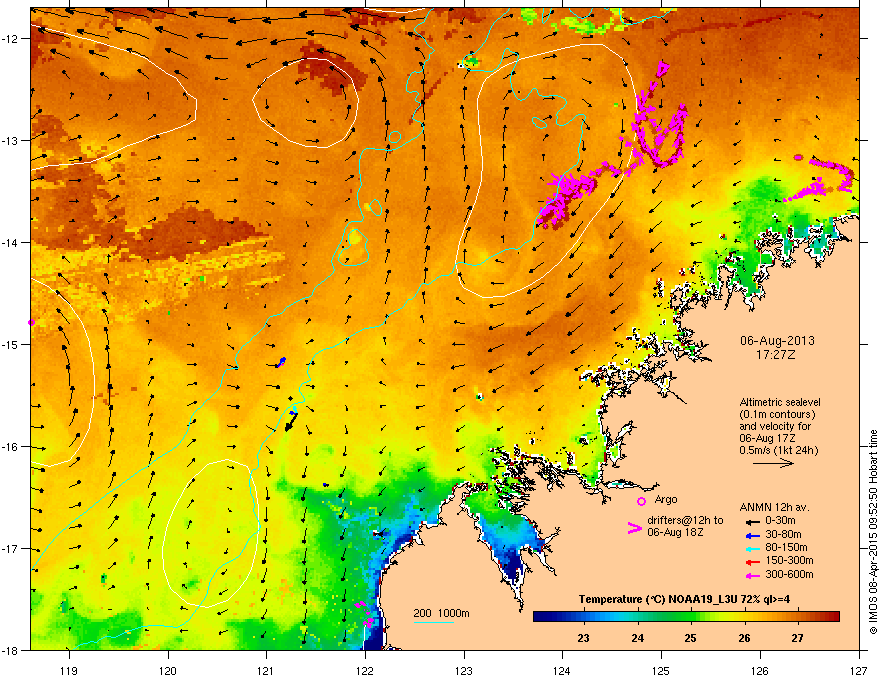Click the '30-80m' depth label
This screenshot has width=880, height=680.
[x=783, y=535]
